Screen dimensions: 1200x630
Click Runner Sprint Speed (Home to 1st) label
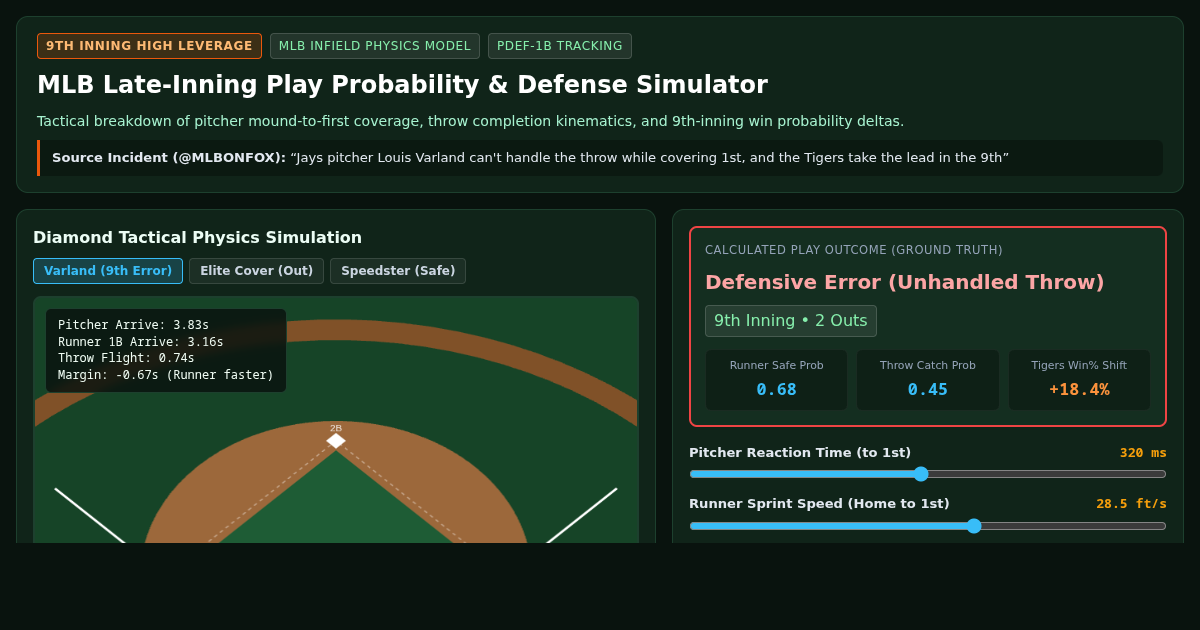(819, 504)
